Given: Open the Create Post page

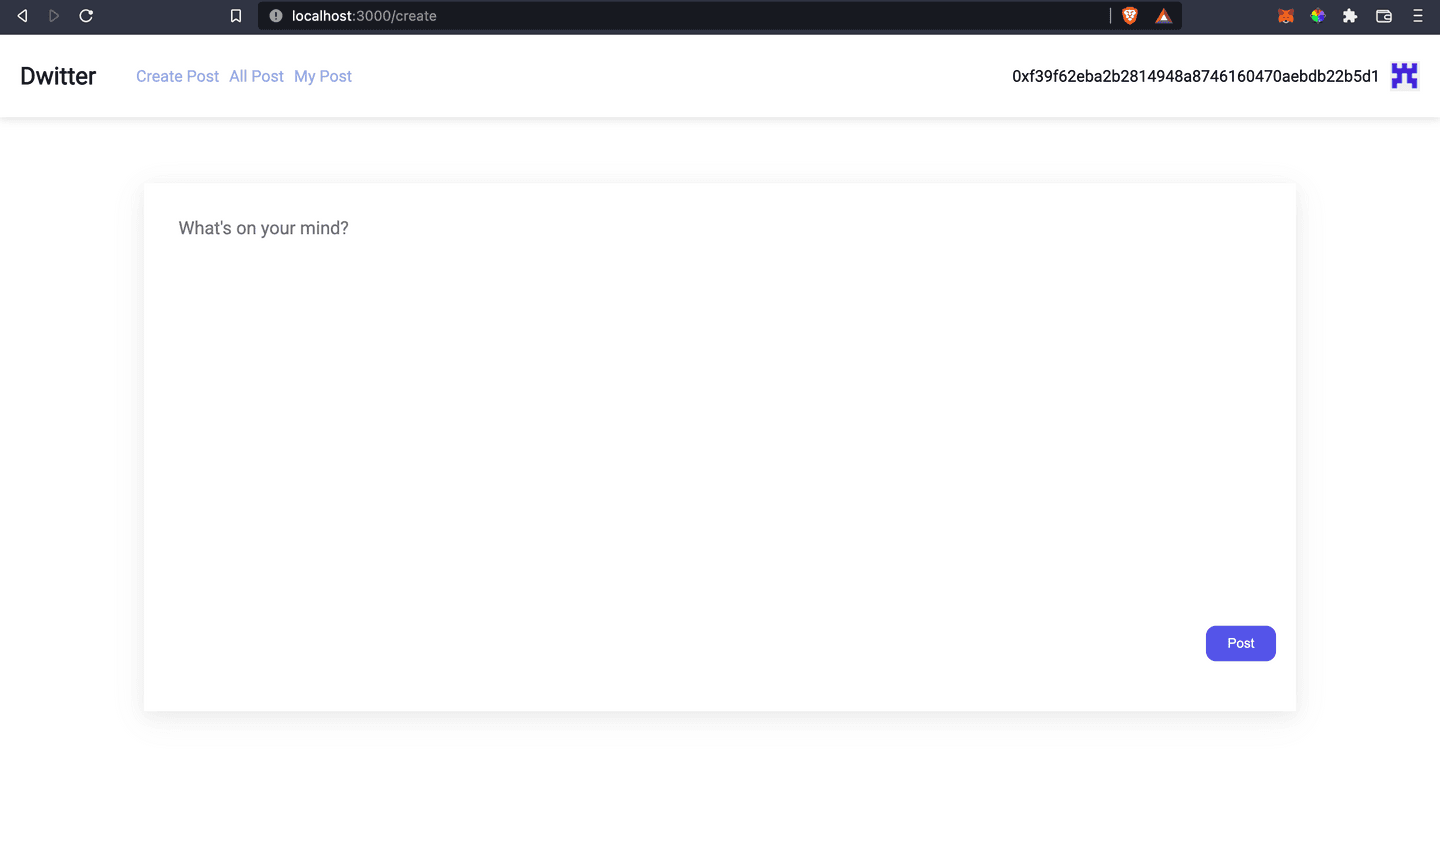Looking at the screenshot, I should [177, 76].
